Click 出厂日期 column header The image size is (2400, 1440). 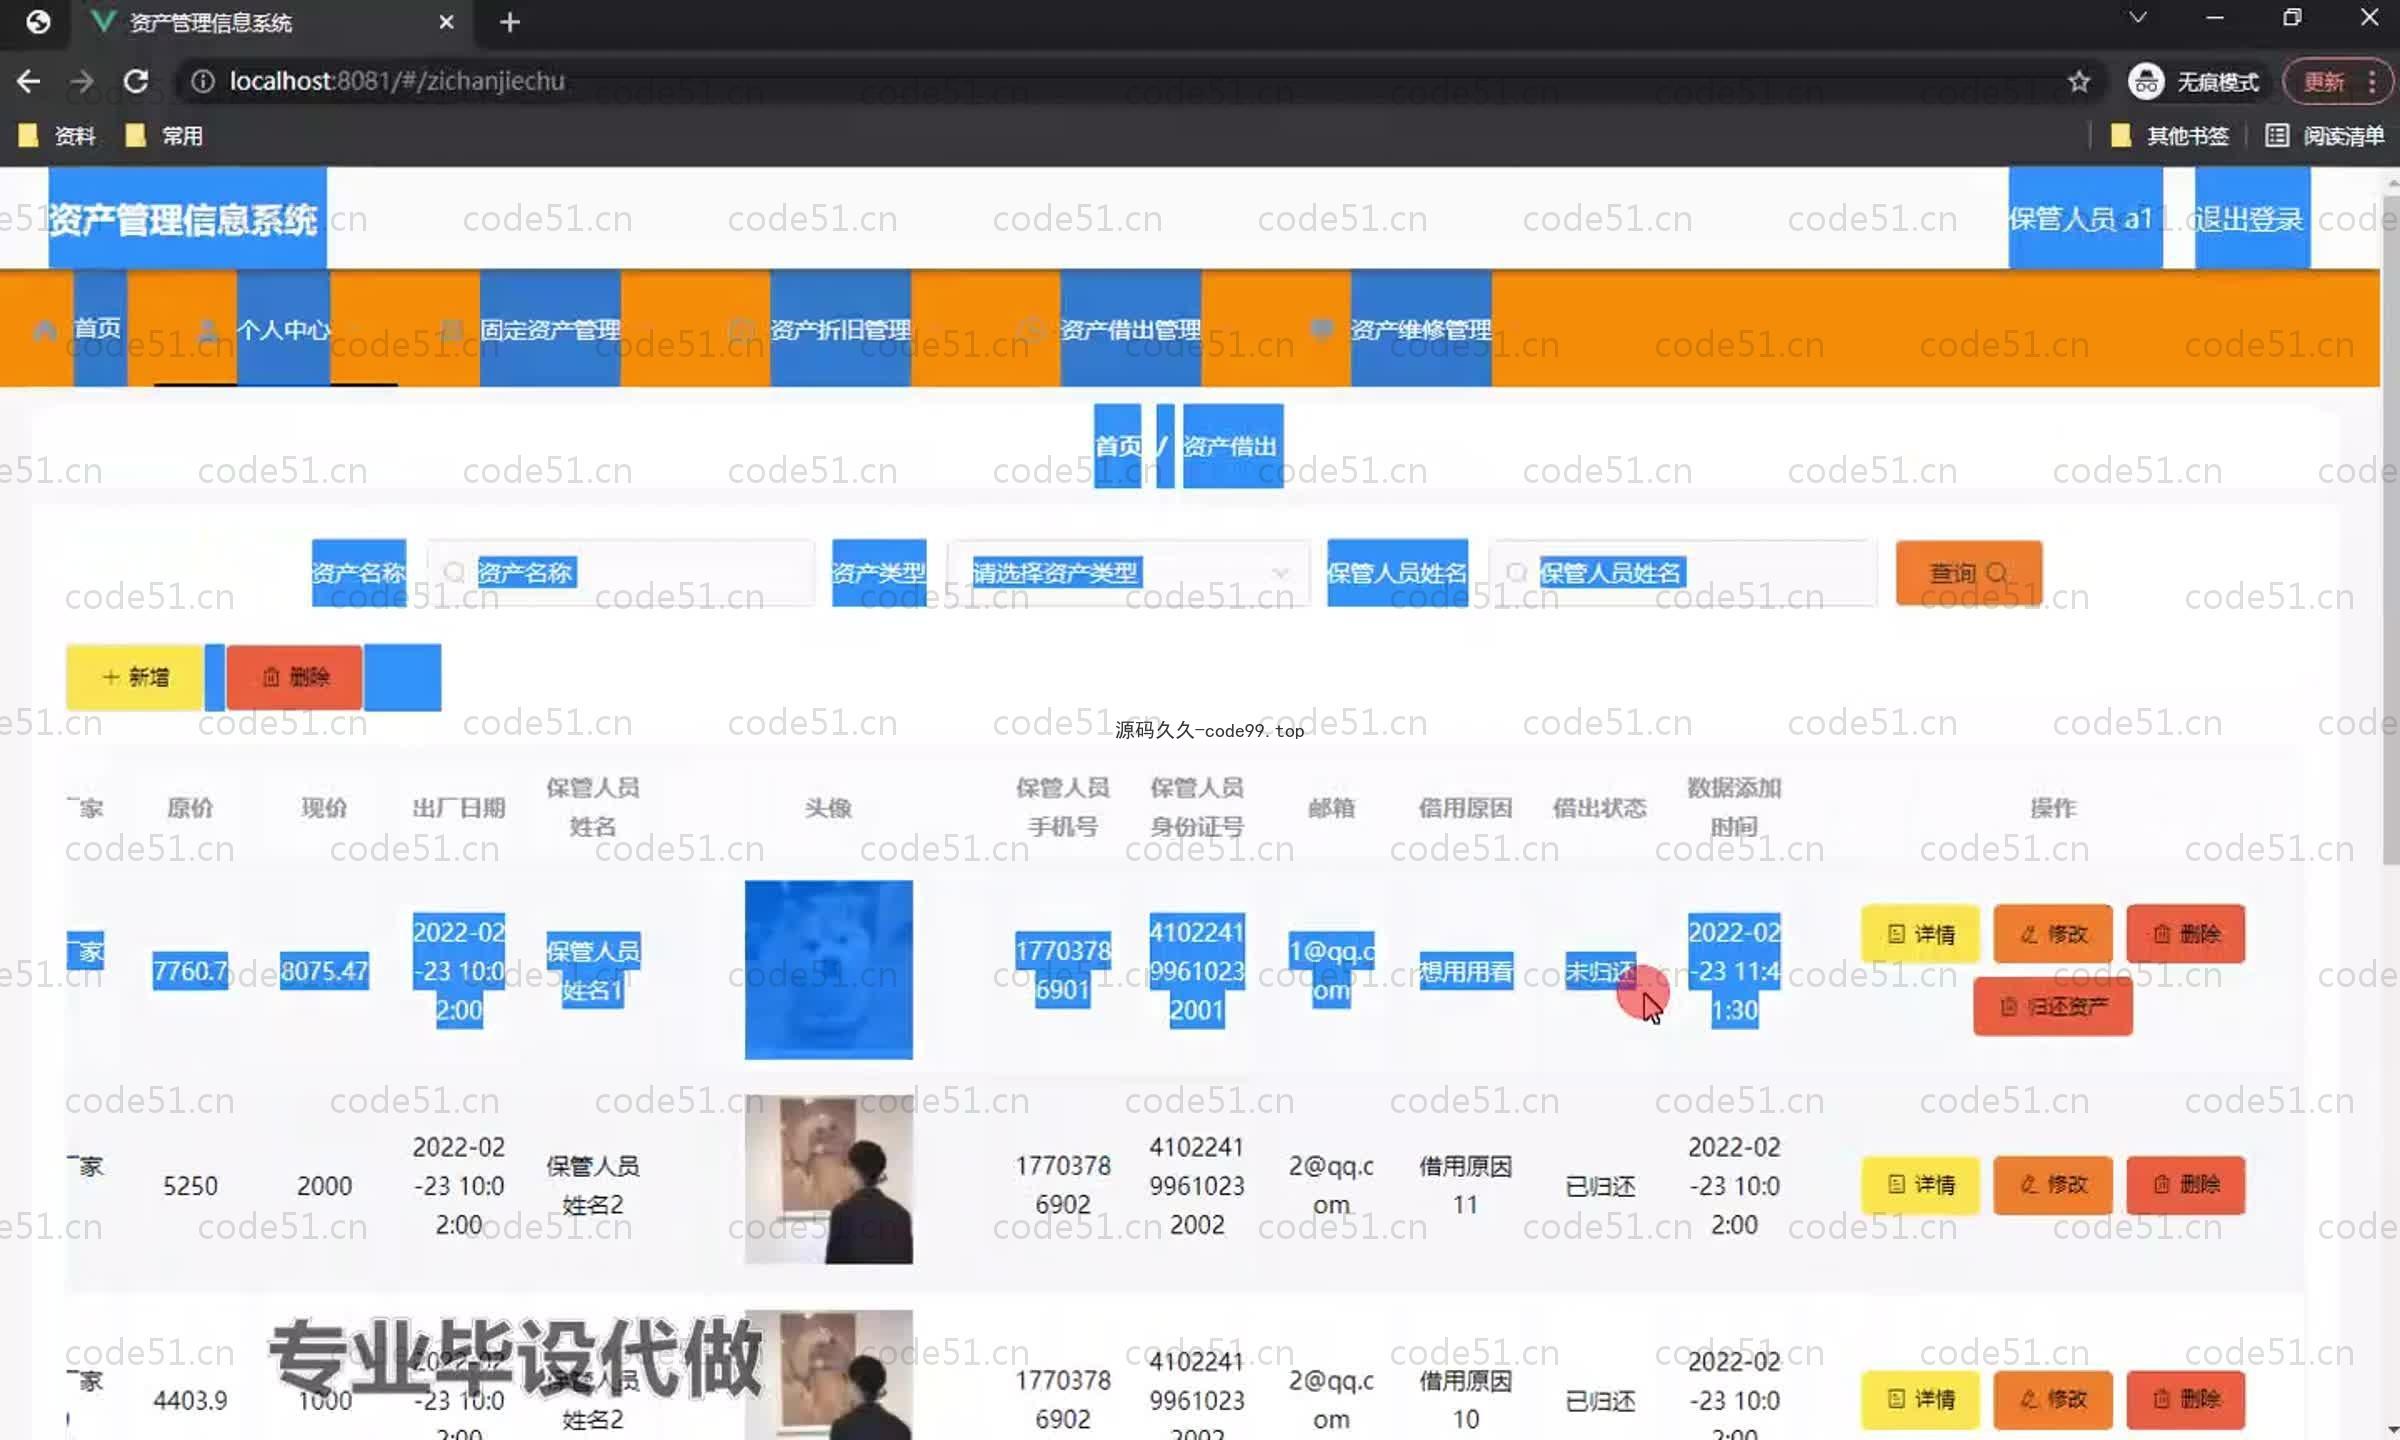point(459,808)
